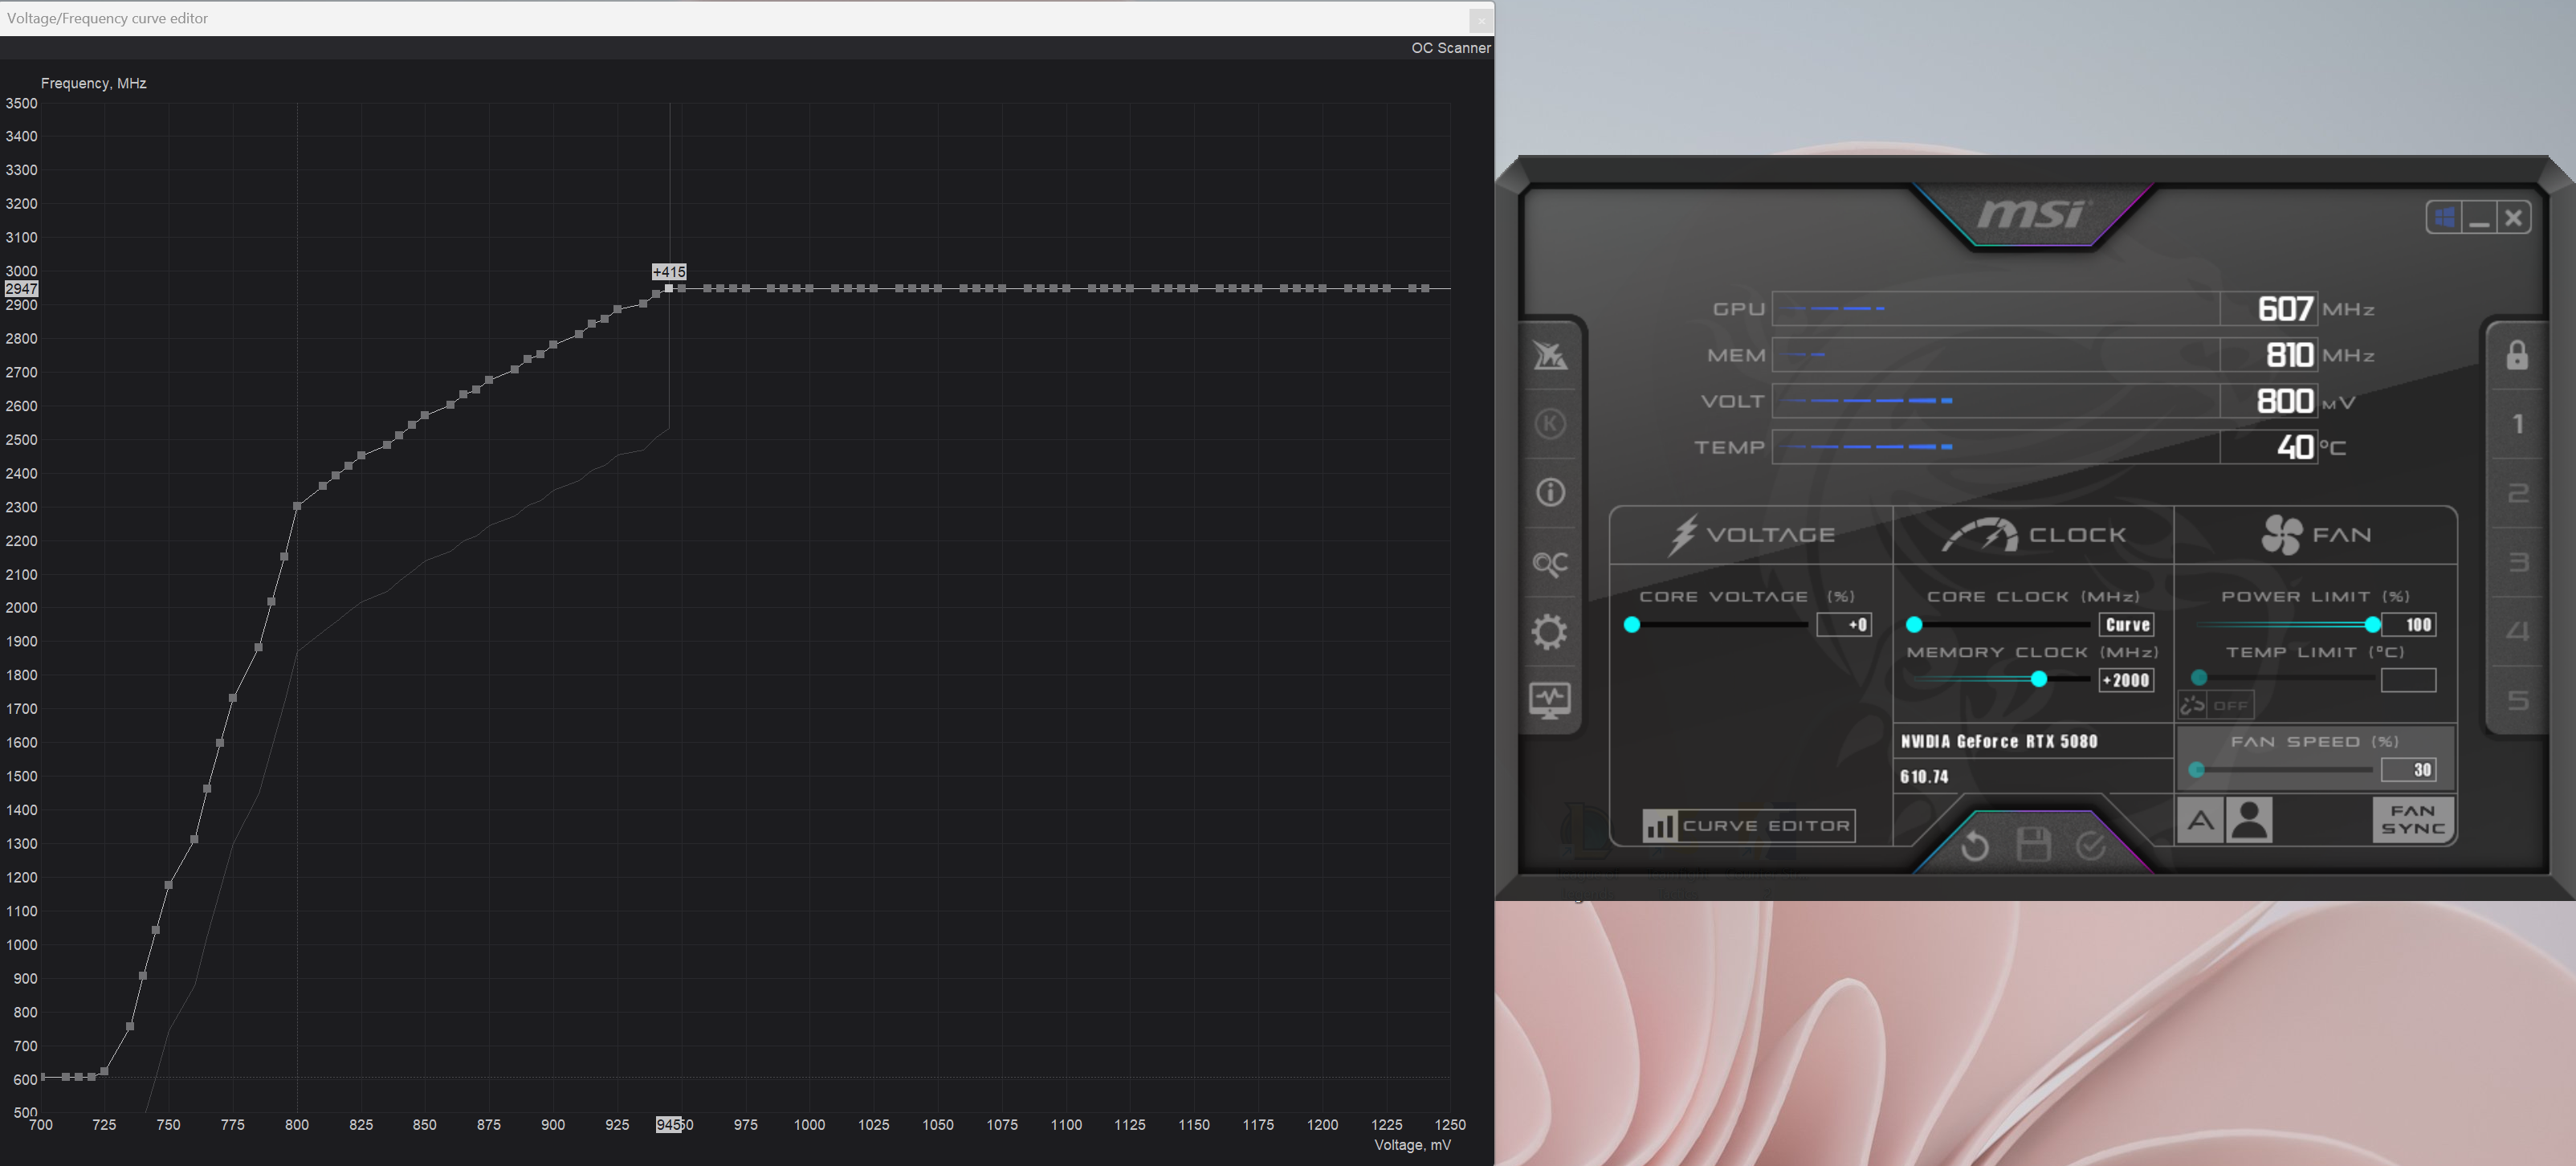Click the Fan Speed slider handle
This screenshot has width=2576, height=1166.
[x=2197, y=770]
